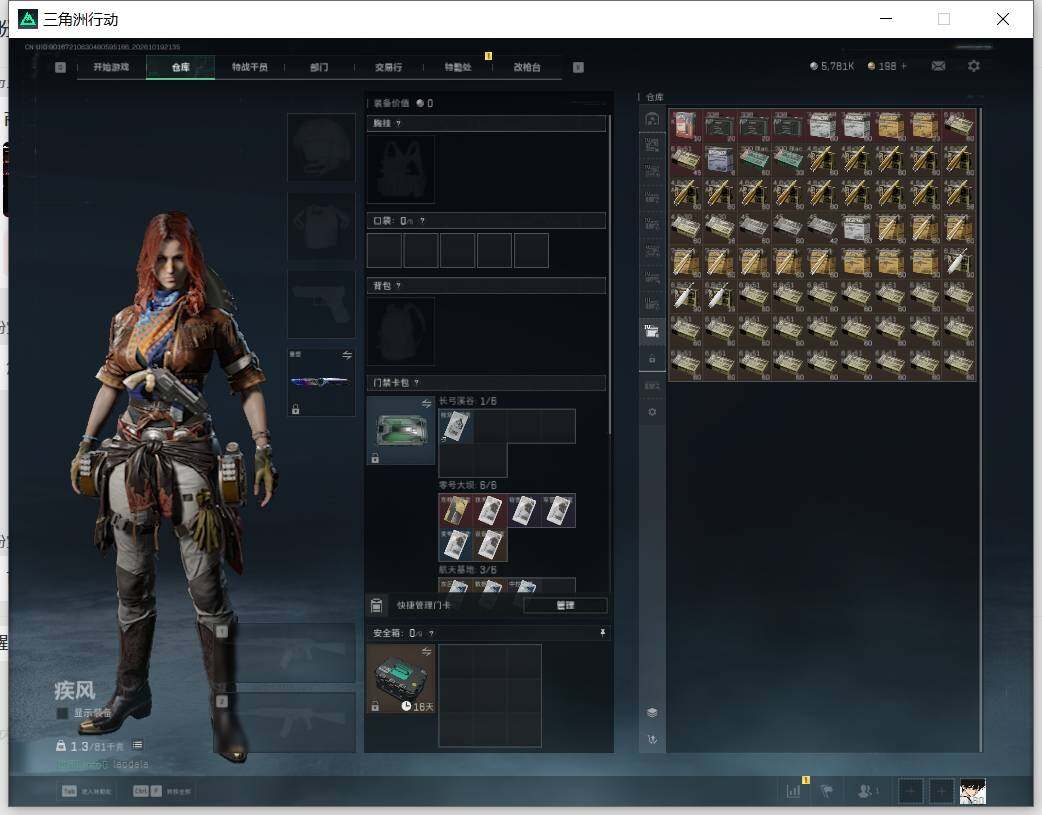Expand the 门禁卡包 section header
Viewport: 1042px width, 815px height.
(x=486, y=382)
